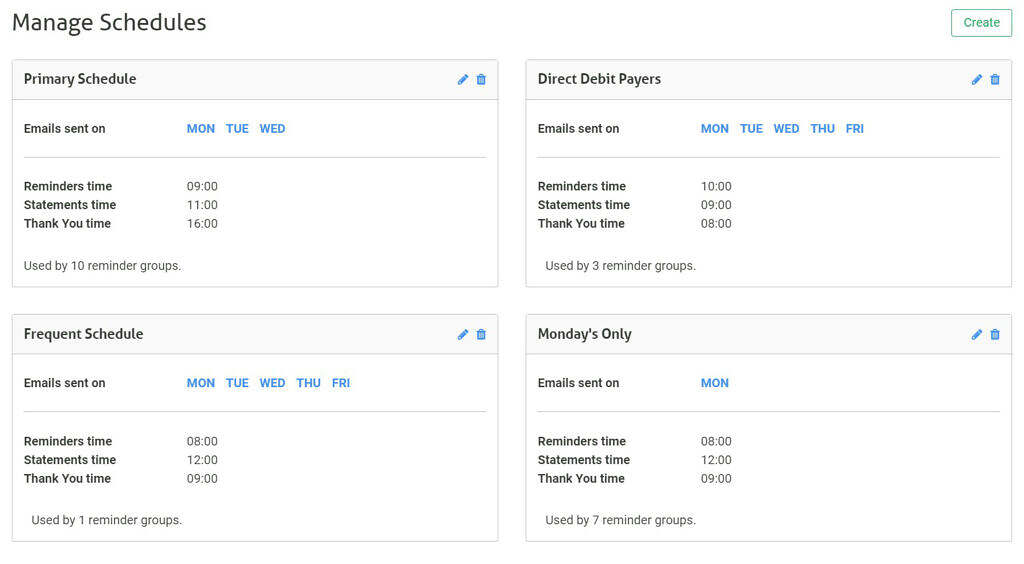1024x564 pixels.
Task: Click the Primary Schedule title
Action: [x=80, y=79]
